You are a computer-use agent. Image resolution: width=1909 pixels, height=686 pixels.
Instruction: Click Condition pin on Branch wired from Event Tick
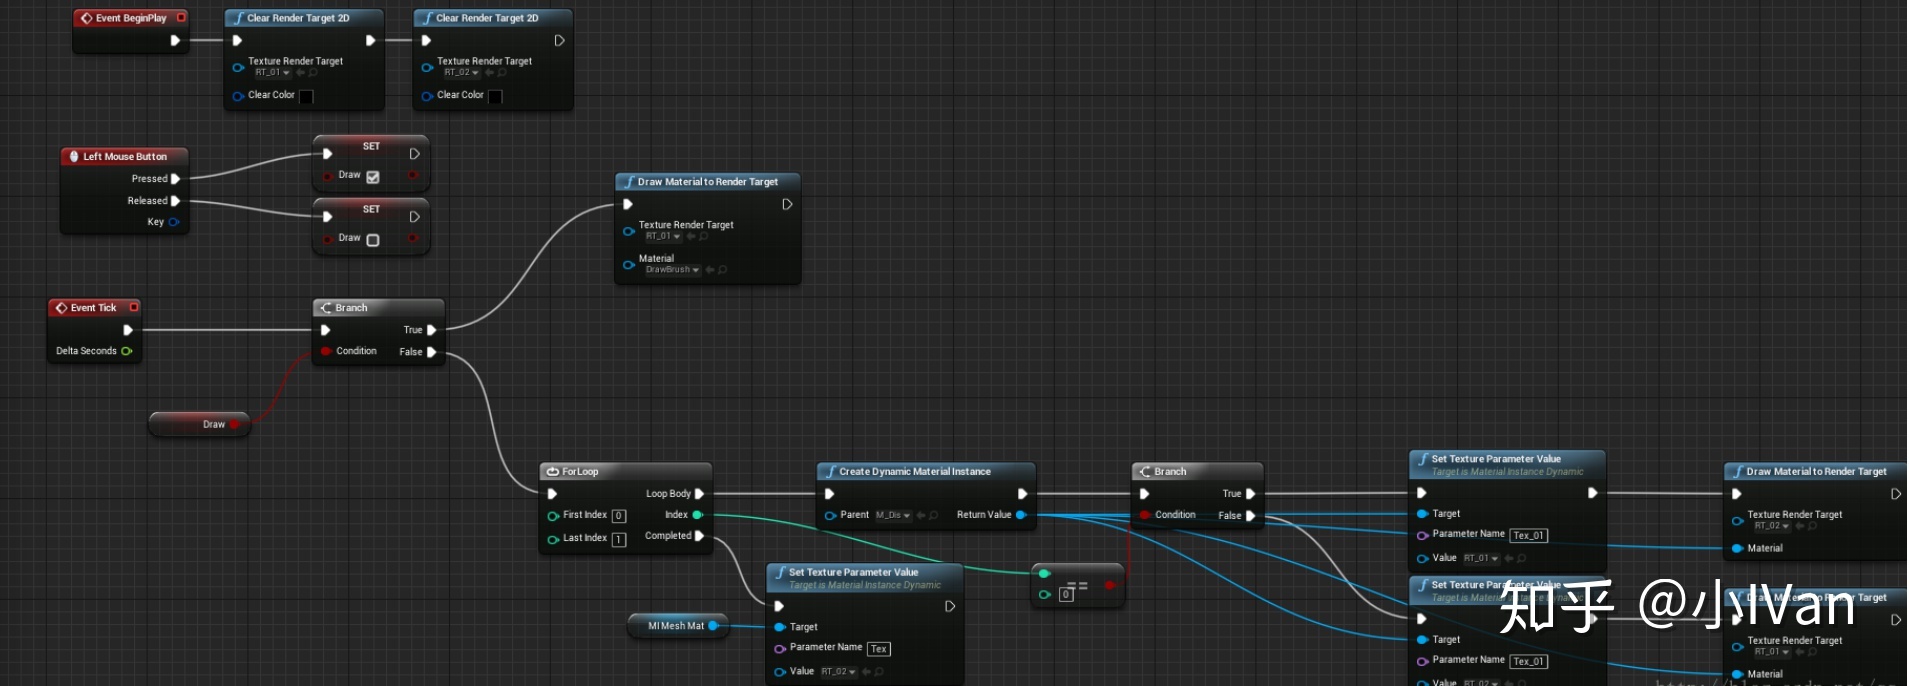click(x=326, y=351)
